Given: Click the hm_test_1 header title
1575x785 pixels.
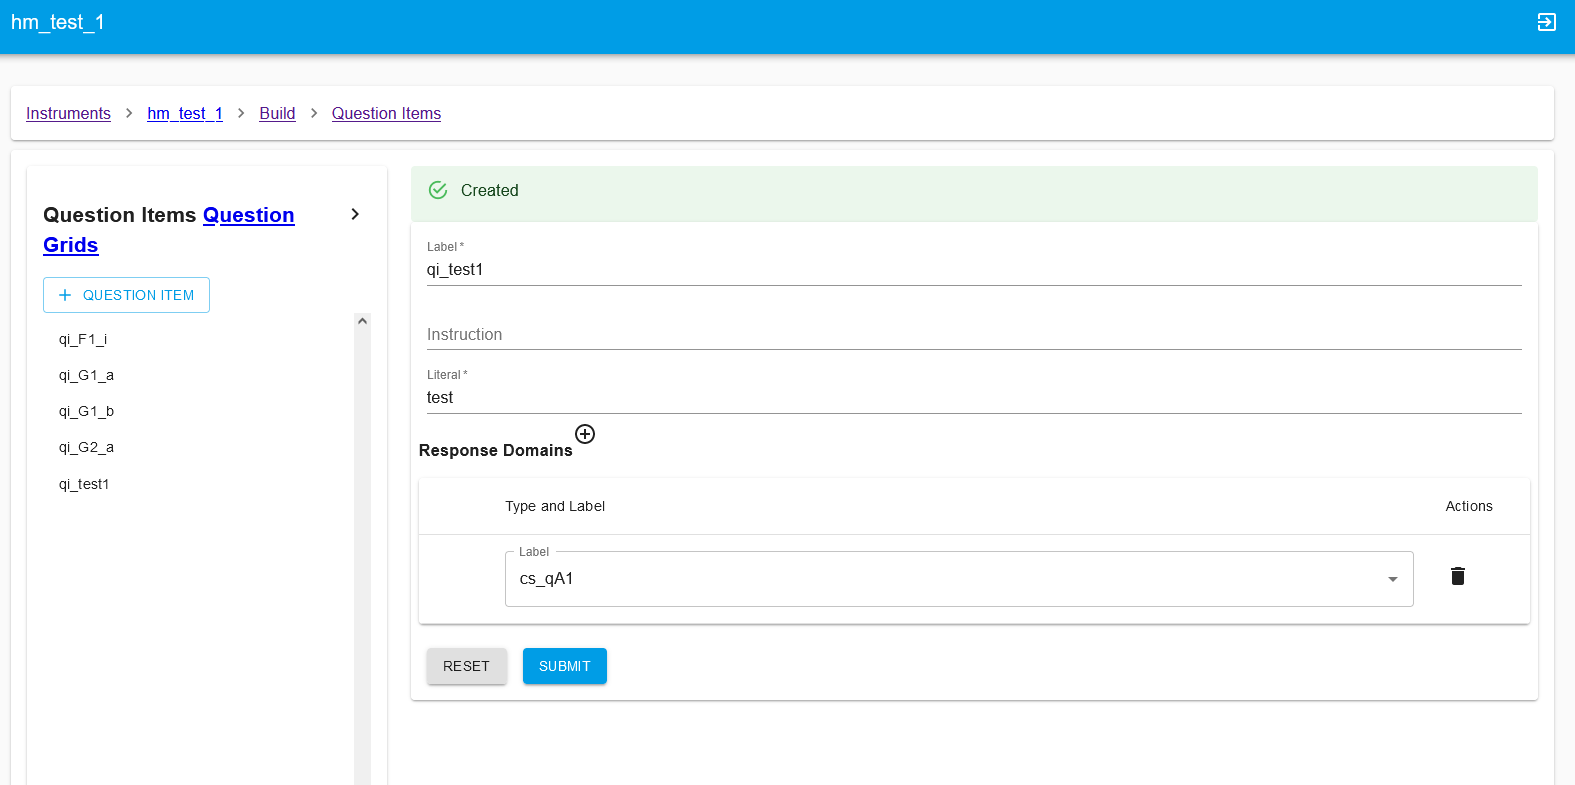Looking at the screenshot, I should coord(58,22).
